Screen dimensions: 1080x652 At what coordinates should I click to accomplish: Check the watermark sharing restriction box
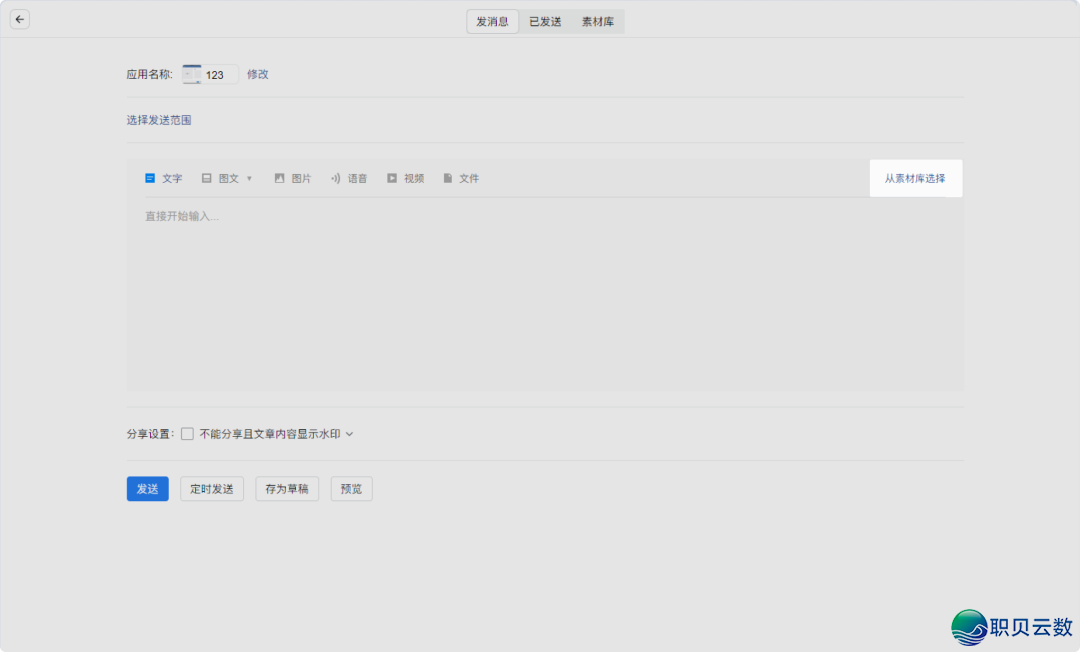[x=187, y=433]
